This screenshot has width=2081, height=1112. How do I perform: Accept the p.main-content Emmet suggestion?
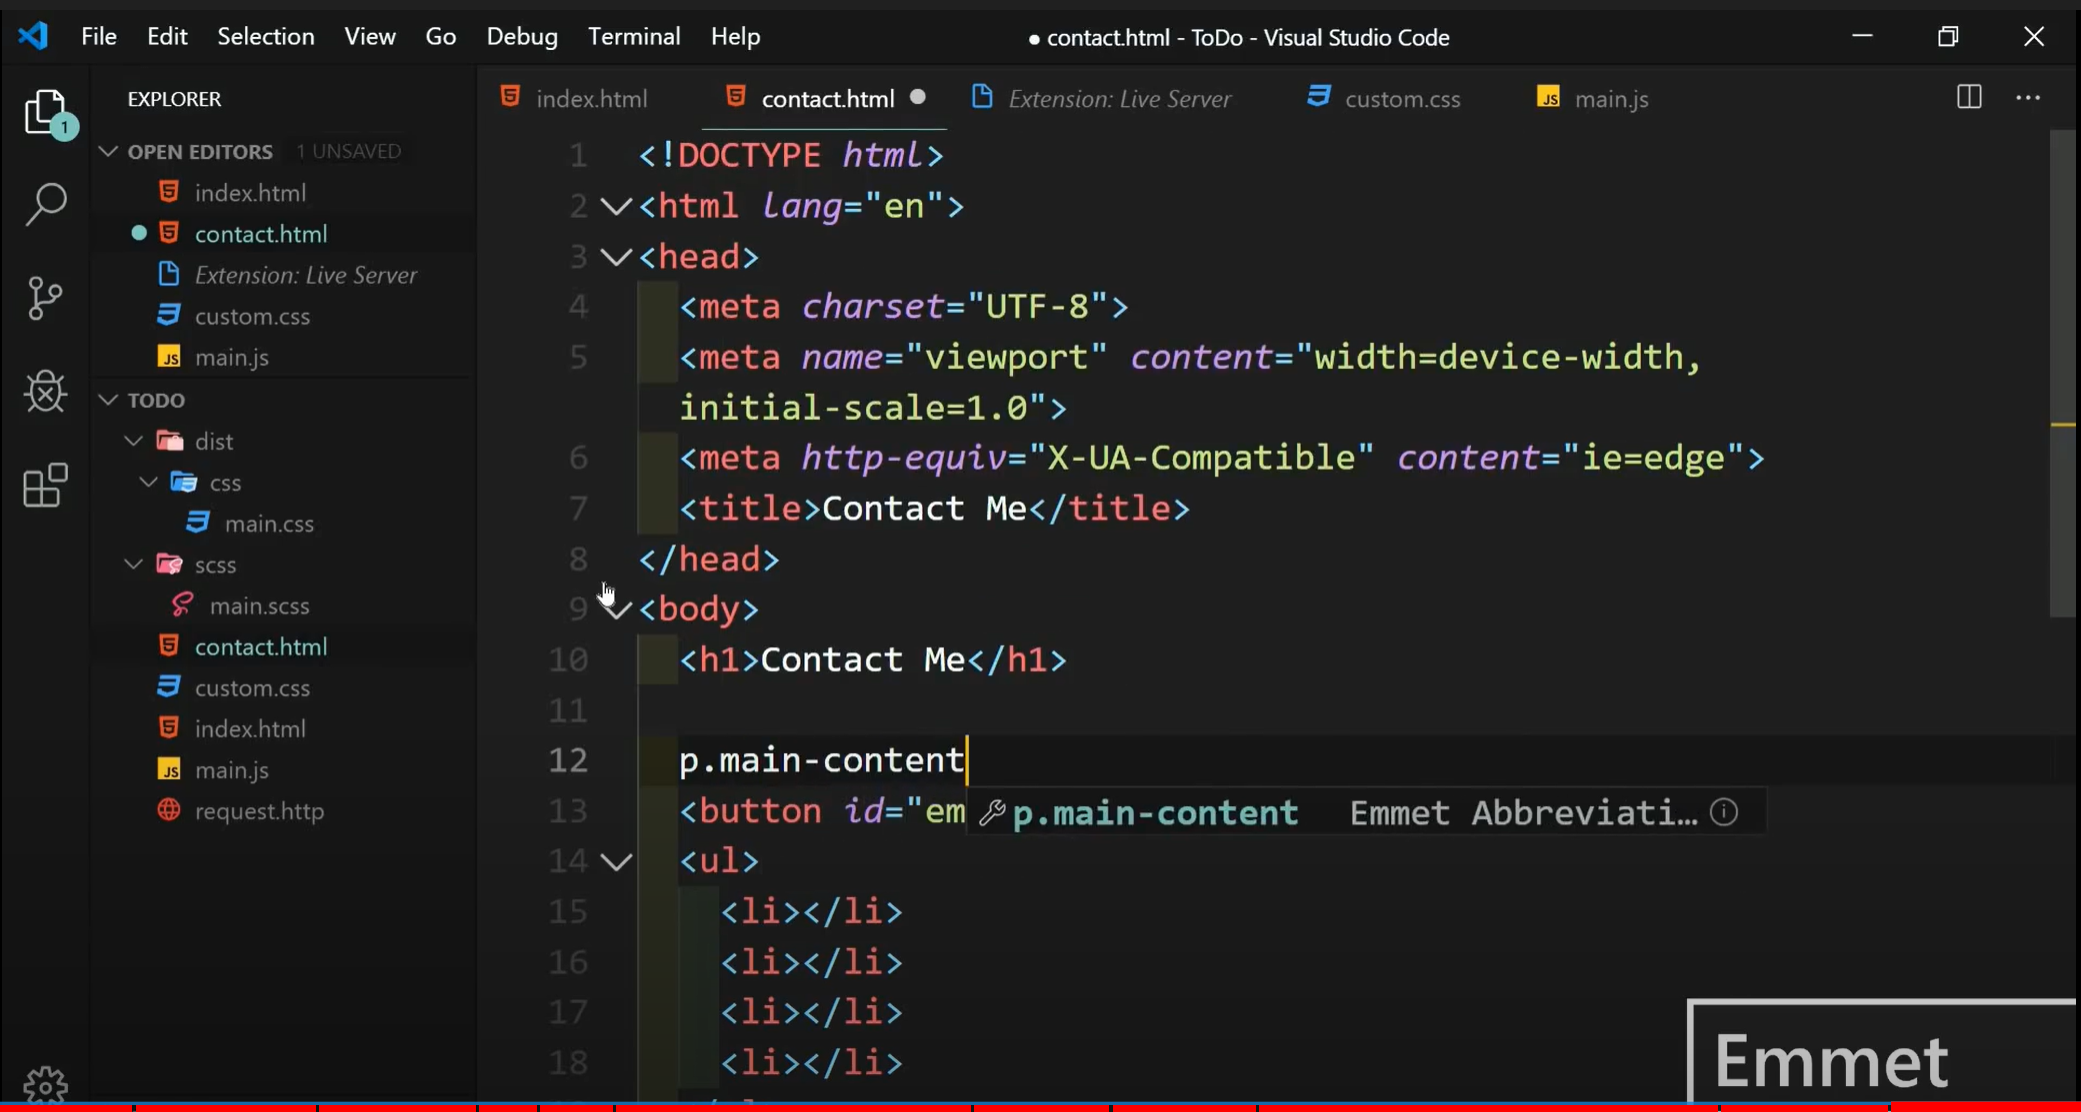(1154, 813)
